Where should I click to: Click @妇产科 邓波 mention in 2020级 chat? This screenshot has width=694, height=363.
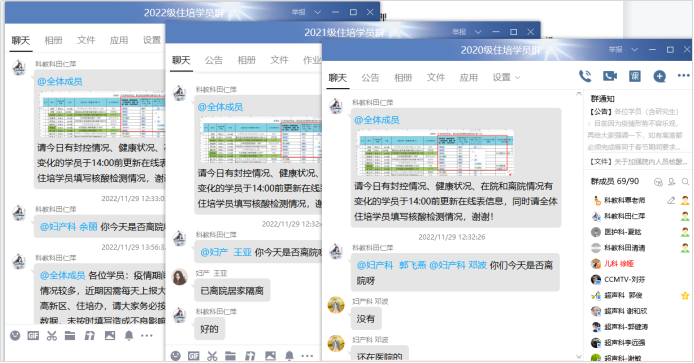coord(458,265)
